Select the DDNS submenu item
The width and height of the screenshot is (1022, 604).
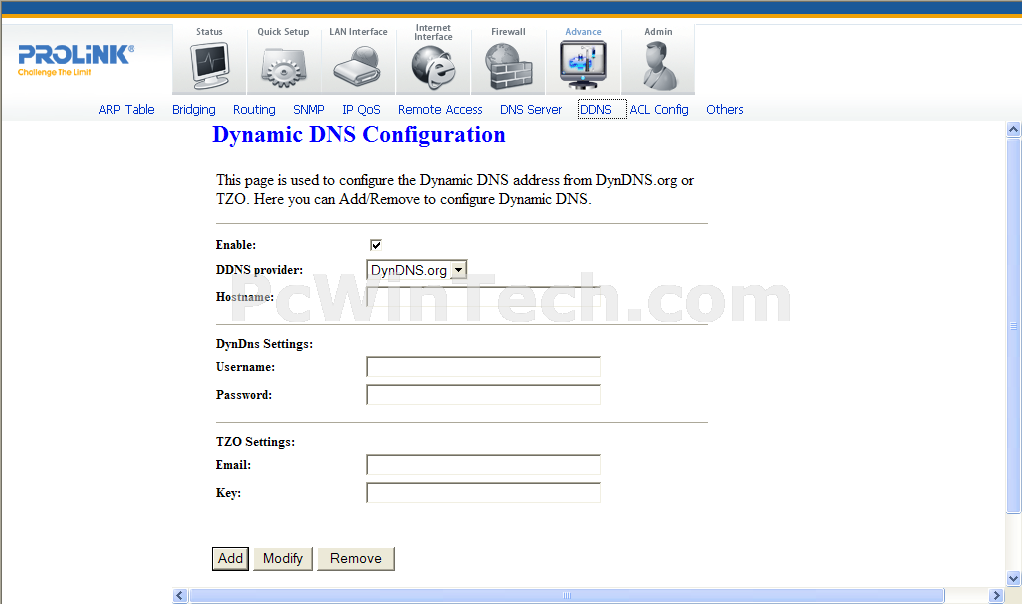[x=596, y=109]
